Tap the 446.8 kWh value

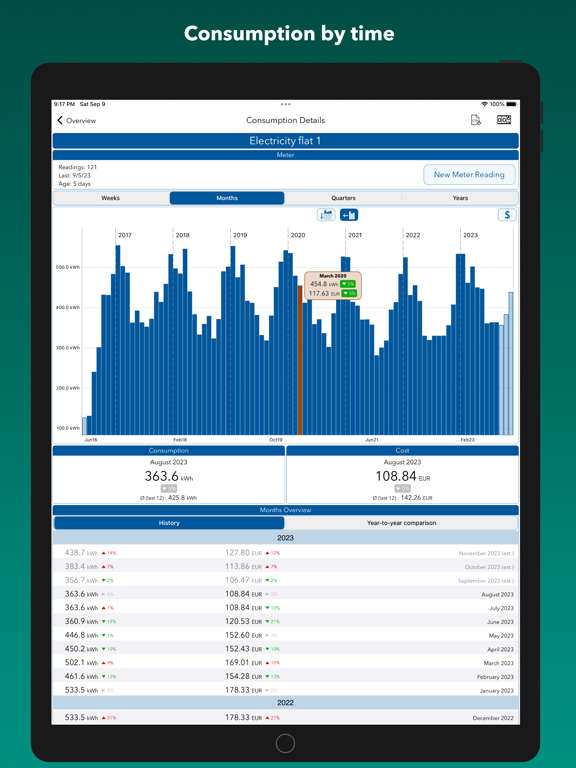click(x=81, y=635)
